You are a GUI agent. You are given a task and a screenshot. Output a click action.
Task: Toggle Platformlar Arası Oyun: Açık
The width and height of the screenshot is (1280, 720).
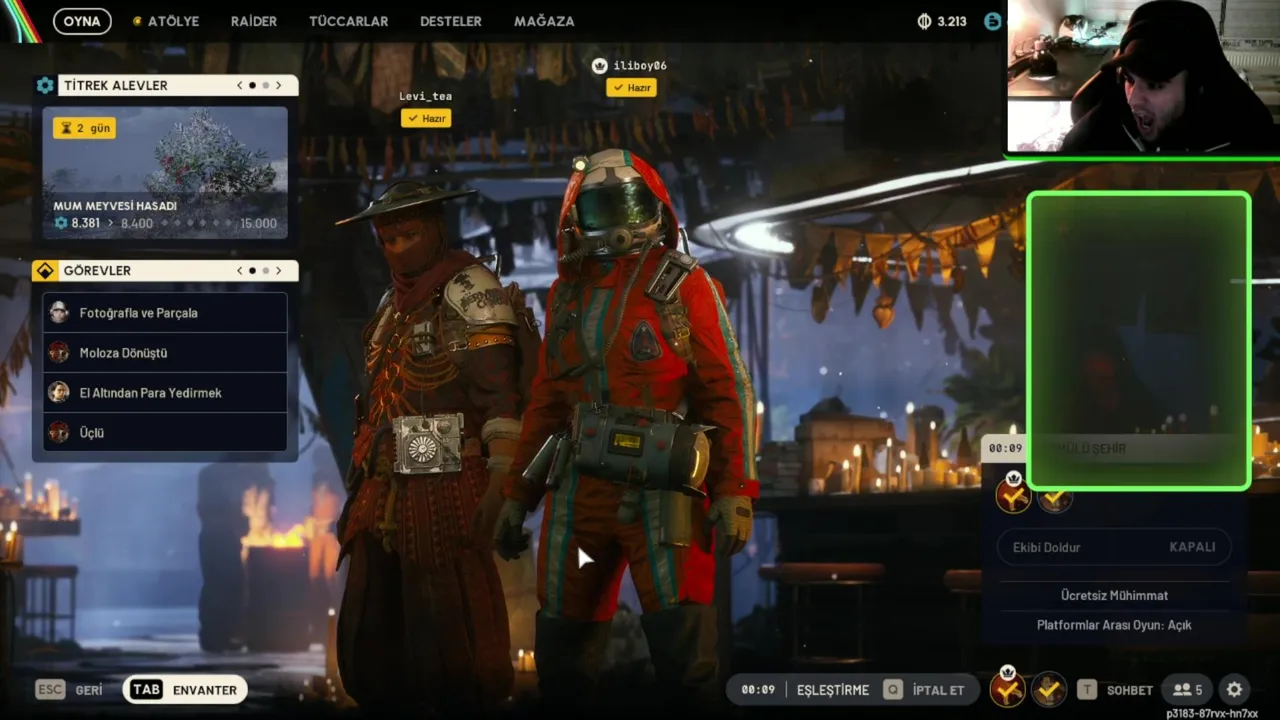coord(1114,625)
